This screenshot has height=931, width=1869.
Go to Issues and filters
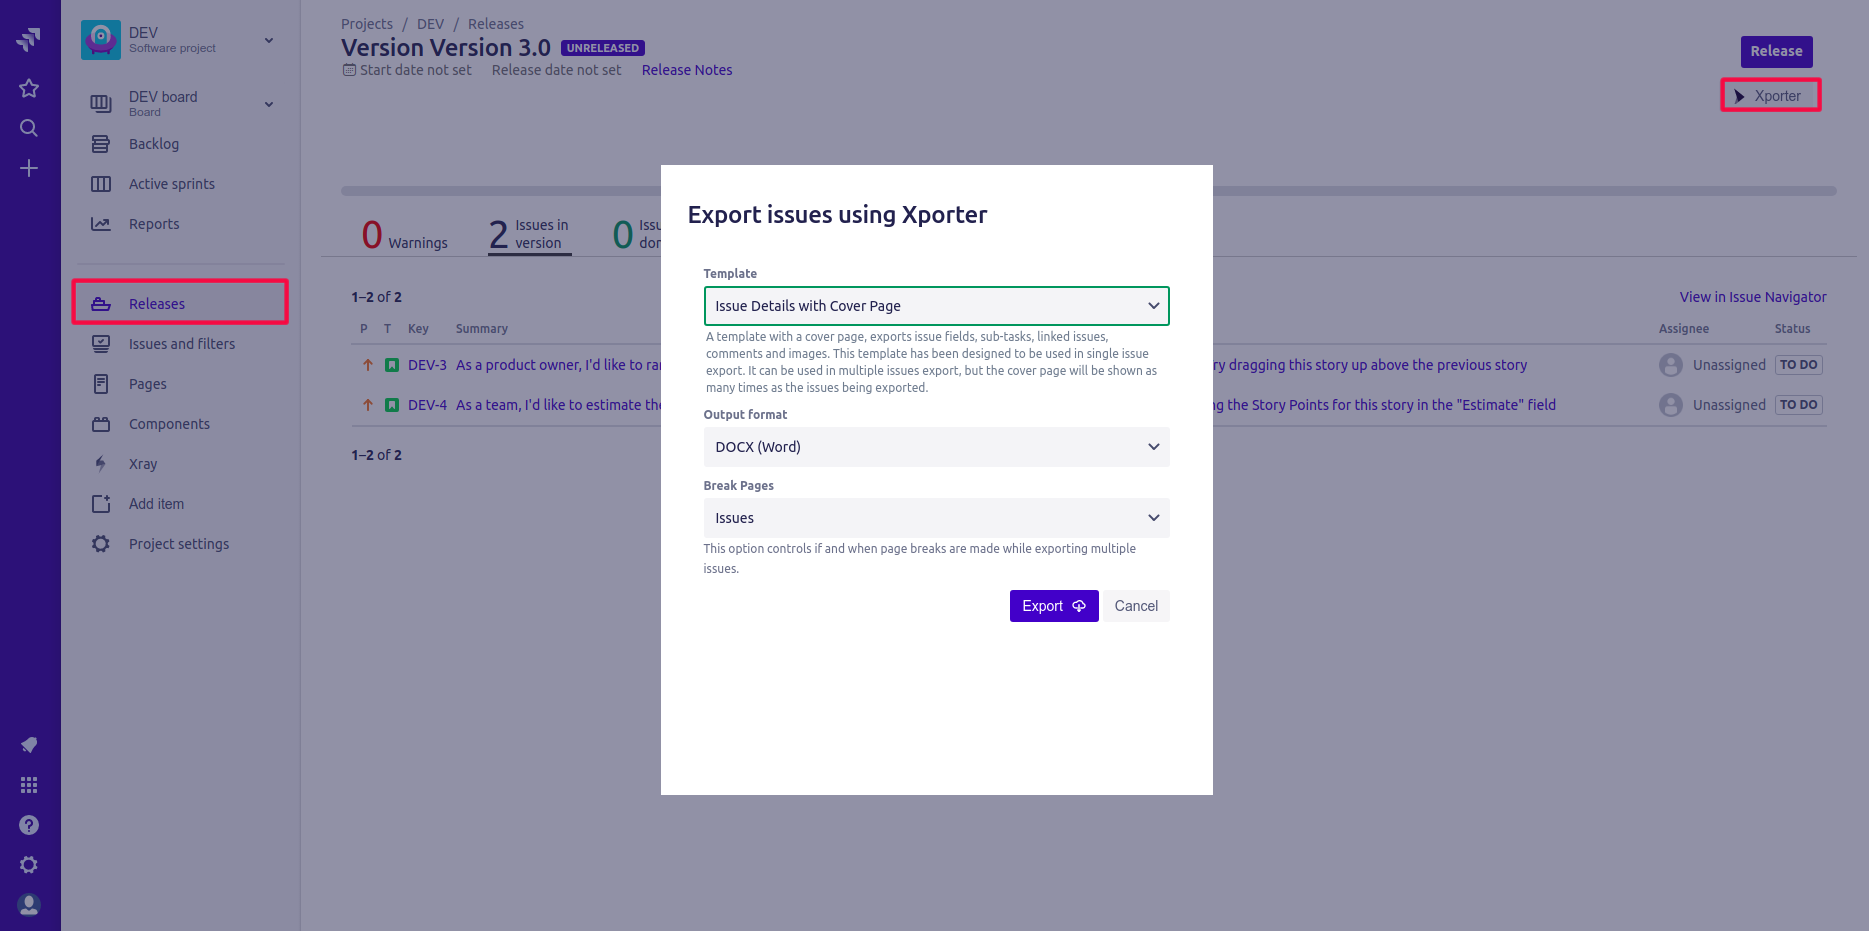(x=181, y=344)
